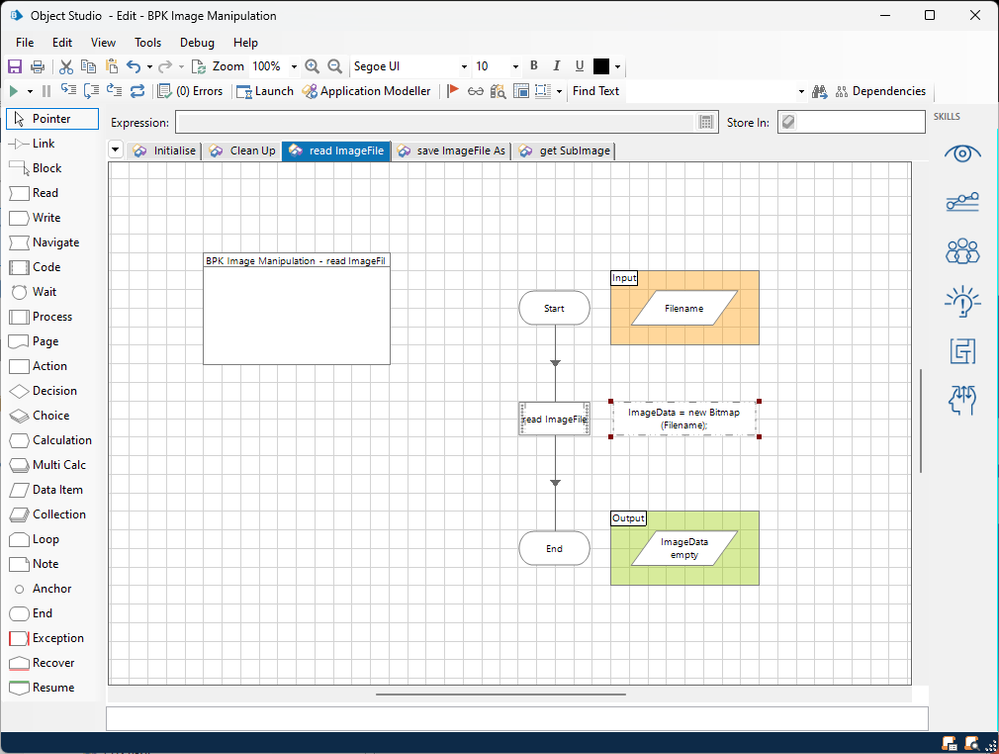This screenshot has width=999, height=754.
Task: Click the Zoom in magnifier icon
Action: (312, 67)
